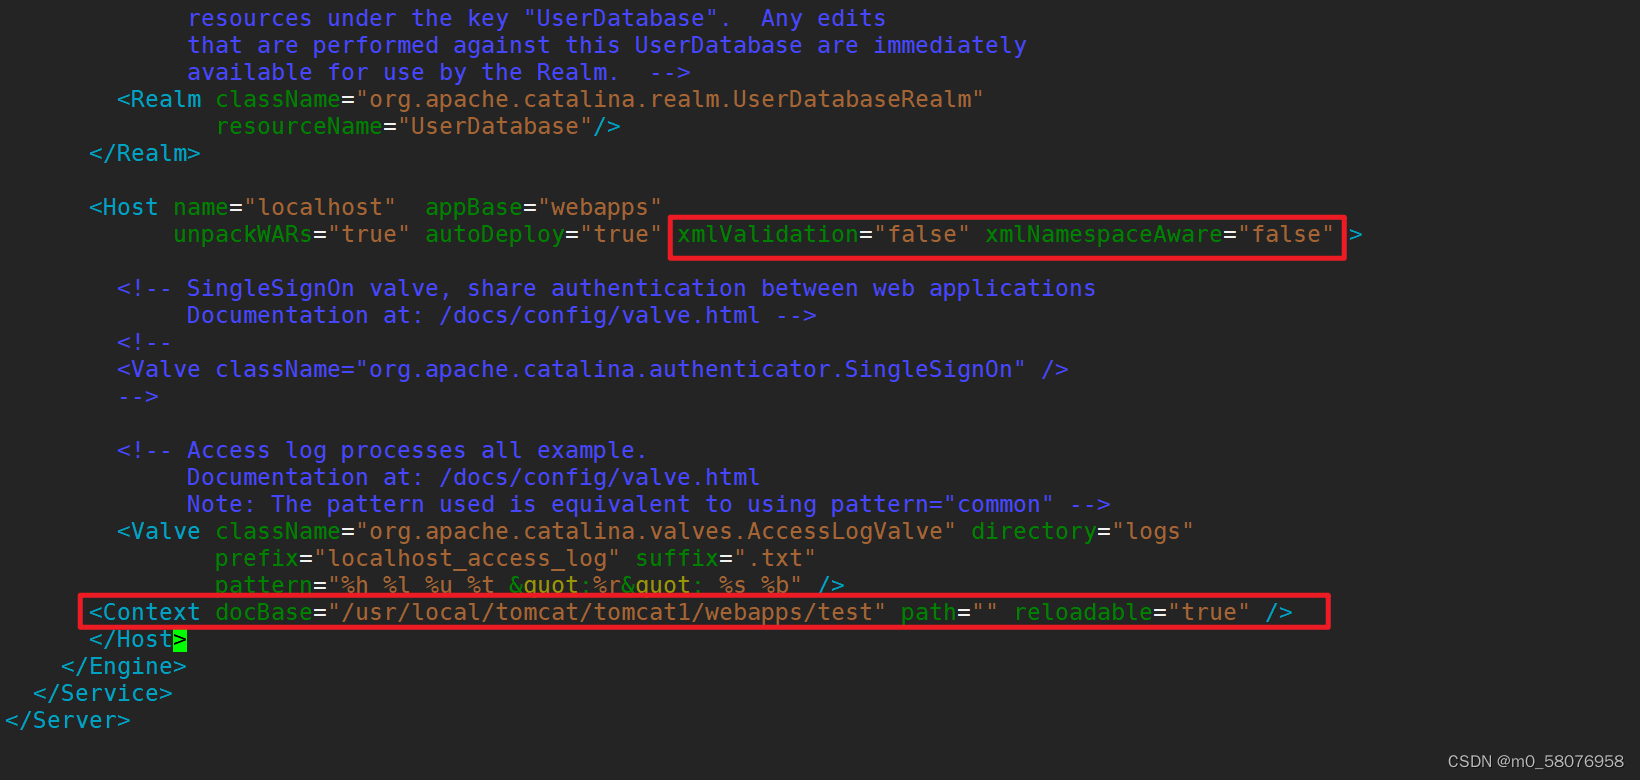The height and width of the screenshot is (780, 1640).
Task: Click appBase="webapps" attribute
Action: 544,208
